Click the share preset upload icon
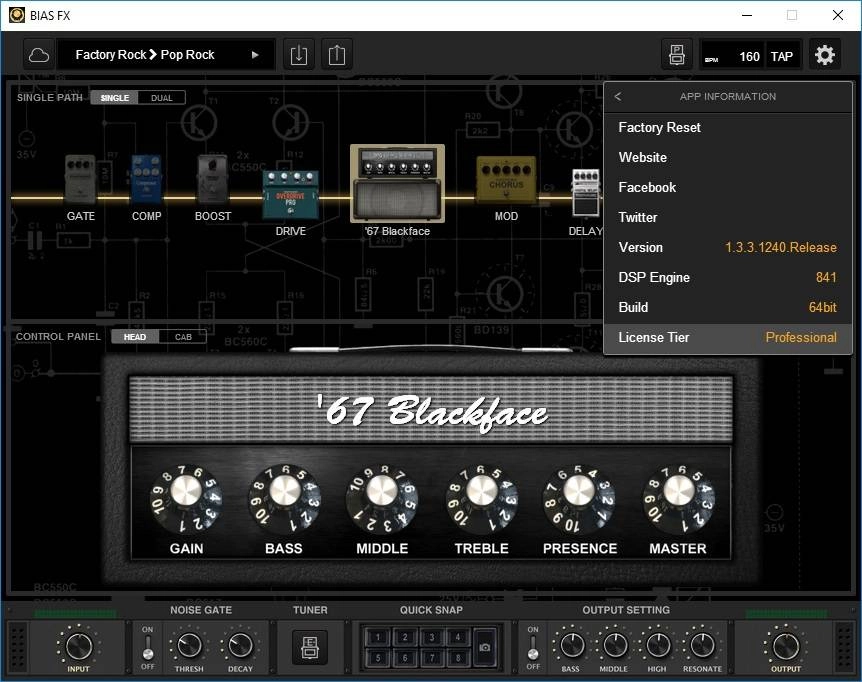This screenshot has height=682, width=862. (x=336, y=55)
